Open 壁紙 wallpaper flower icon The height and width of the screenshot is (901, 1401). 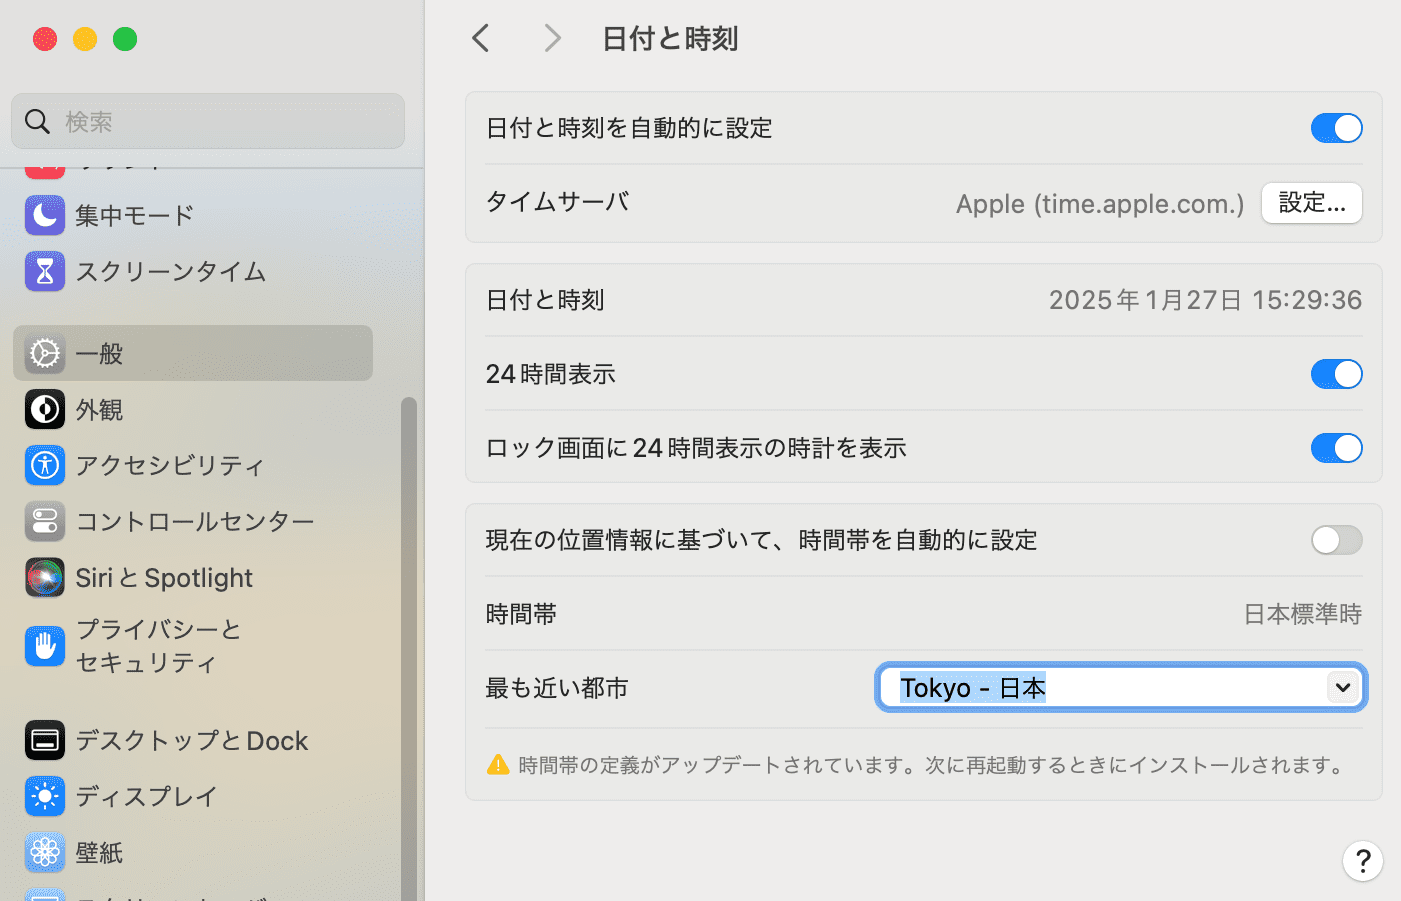[45, 852]
